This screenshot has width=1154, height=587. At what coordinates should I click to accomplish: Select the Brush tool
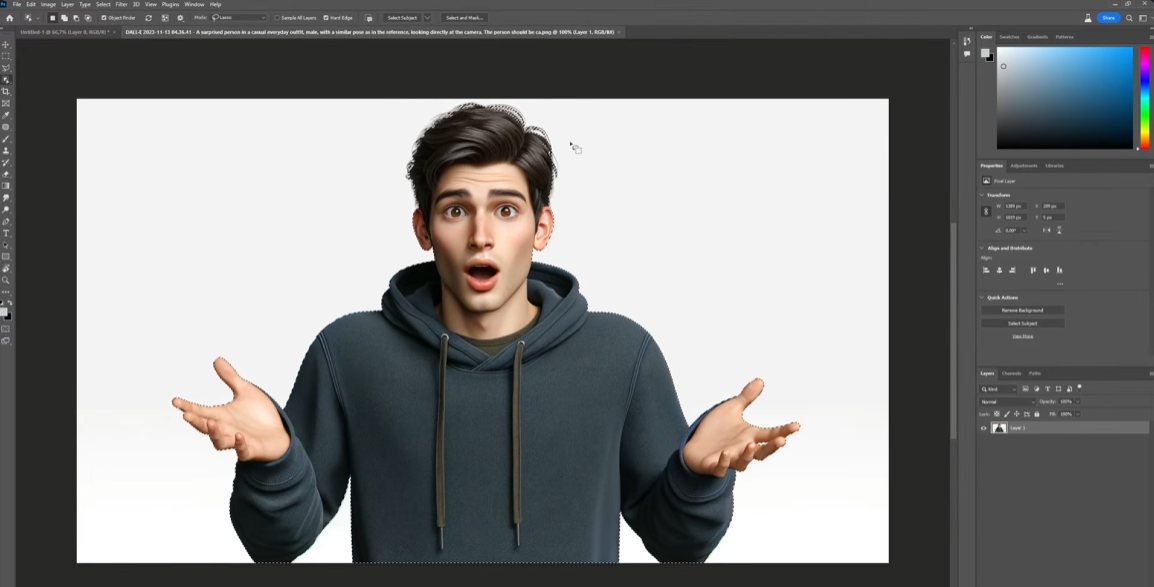pos(6,138)
